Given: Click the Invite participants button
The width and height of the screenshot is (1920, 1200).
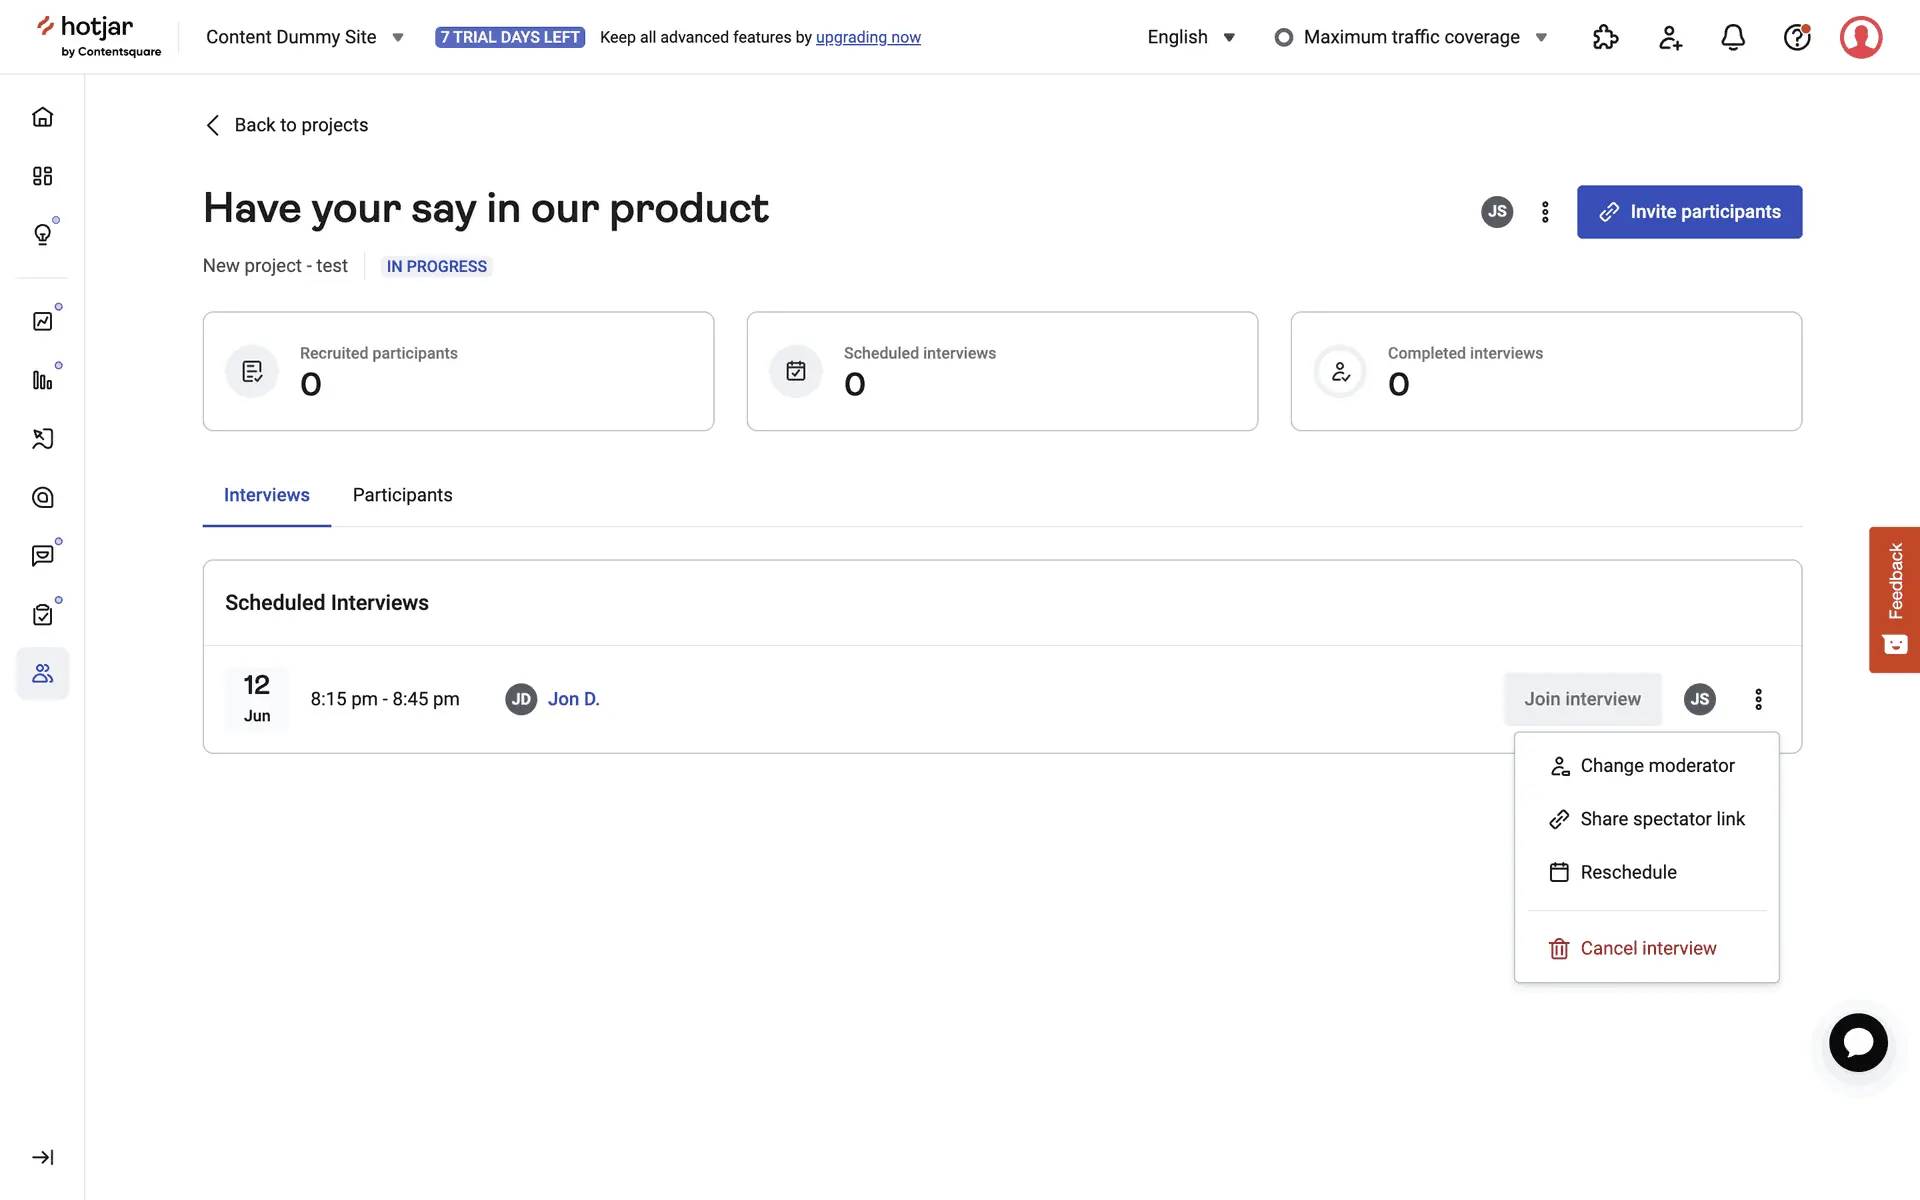Looking at the screenshot, I should click(1689, 212).
